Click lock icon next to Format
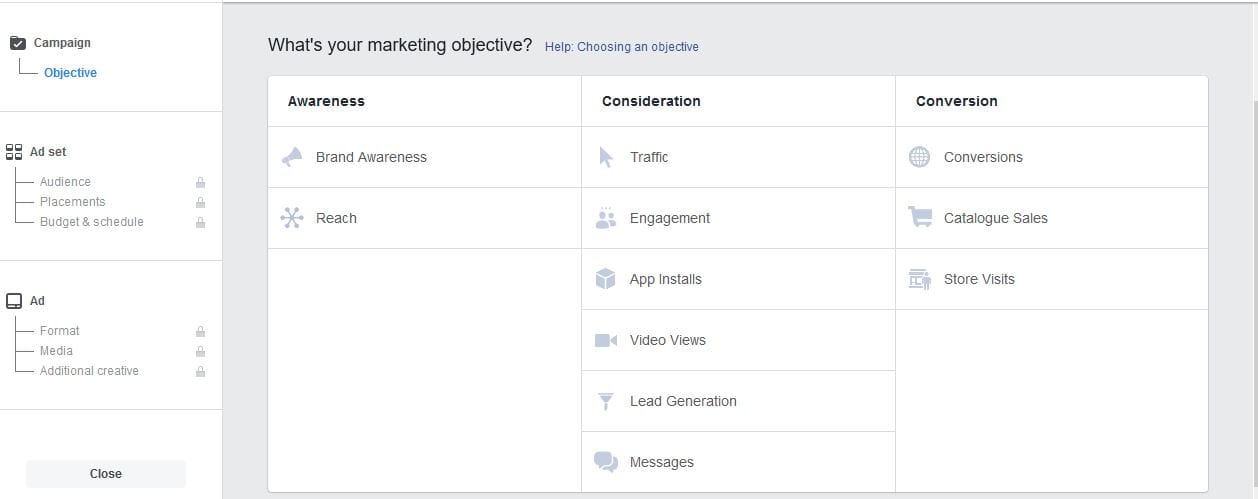Screen dimensions: 1258x499 point(201,331)
